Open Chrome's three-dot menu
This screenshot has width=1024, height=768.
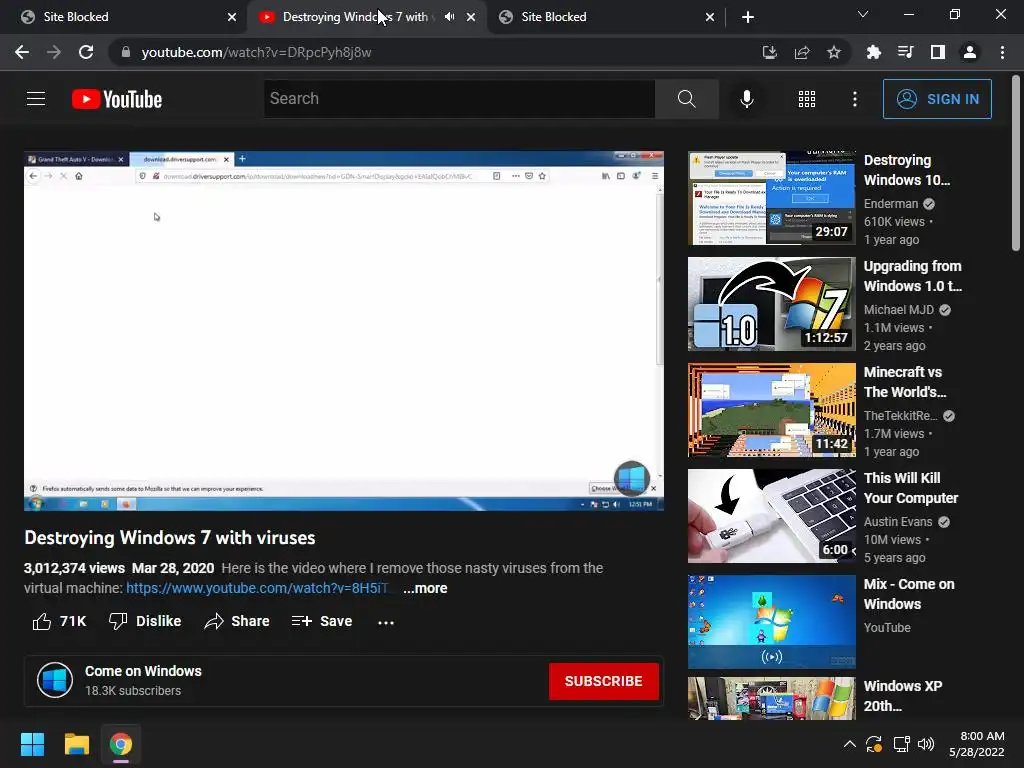pos(1002,52)
